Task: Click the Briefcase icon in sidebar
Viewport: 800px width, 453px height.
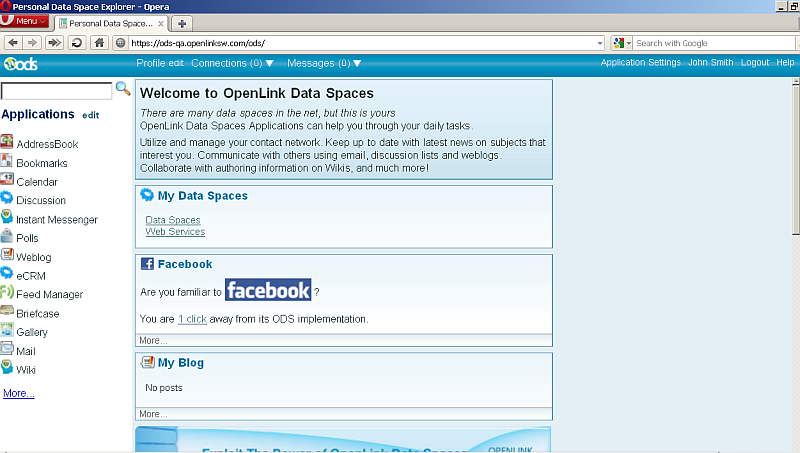Action: pyautogui.click(x=7, y=312)
